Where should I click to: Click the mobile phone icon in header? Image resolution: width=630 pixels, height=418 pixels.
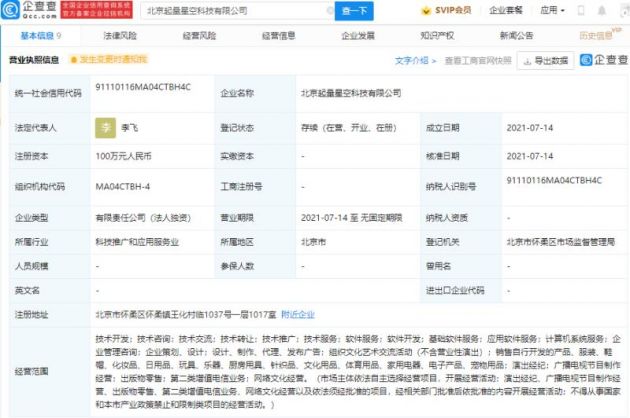[x=581, y=10]
